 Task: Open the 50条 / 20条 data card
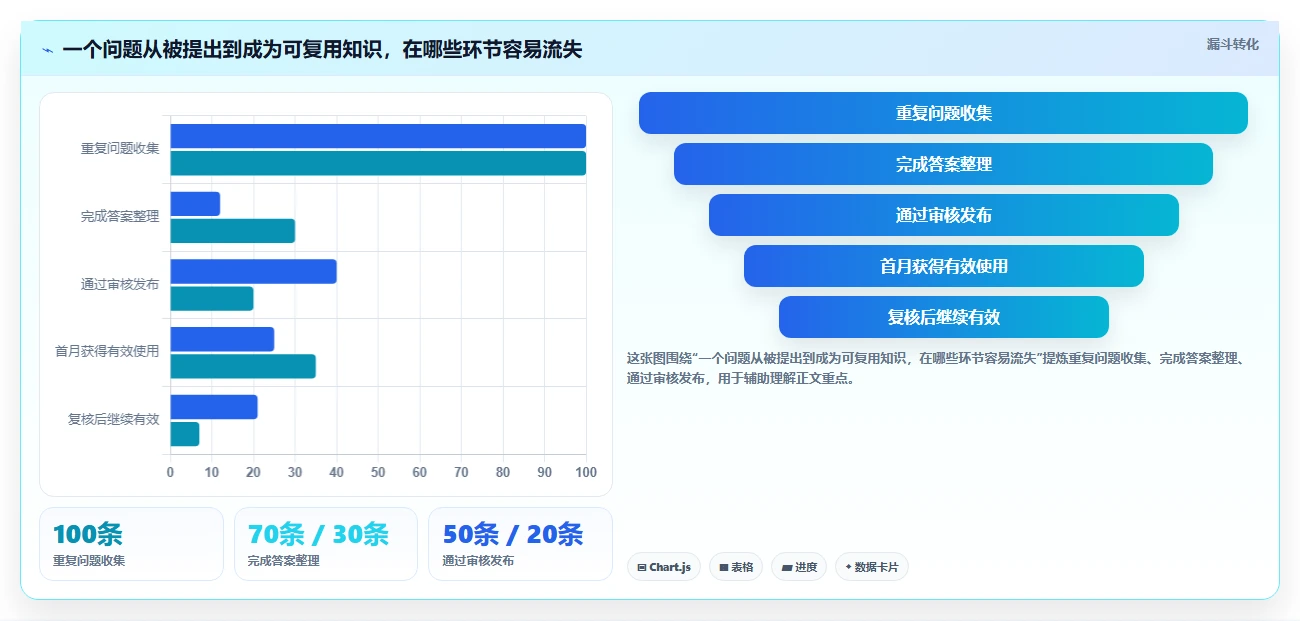coord(520,544)
